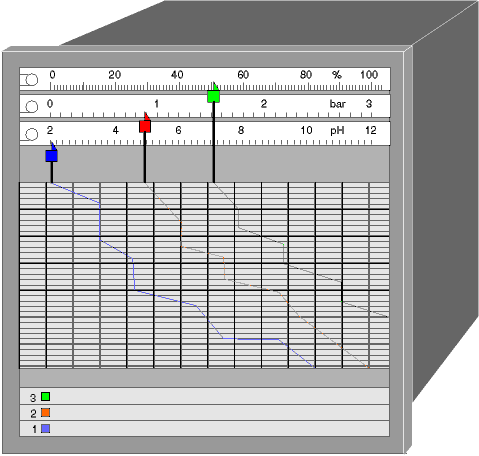The height and width of the screenshot is (456, 479).
Task: Click channel number '1' in the legend
Action: (34, 429)
